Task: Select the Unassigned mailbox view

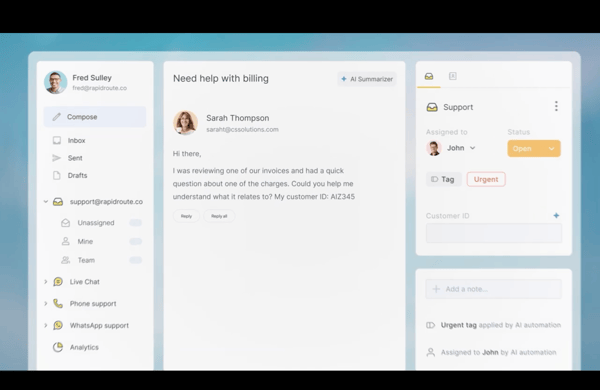Action: coord(96,223)
